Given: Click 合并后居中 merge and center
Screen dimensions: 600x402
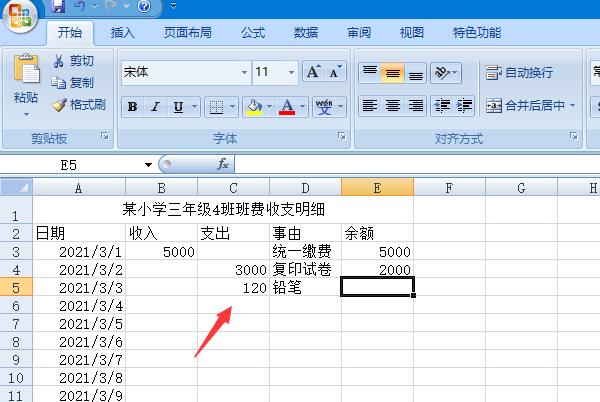Looking at the screenshot, I should (x=525, y=105).
